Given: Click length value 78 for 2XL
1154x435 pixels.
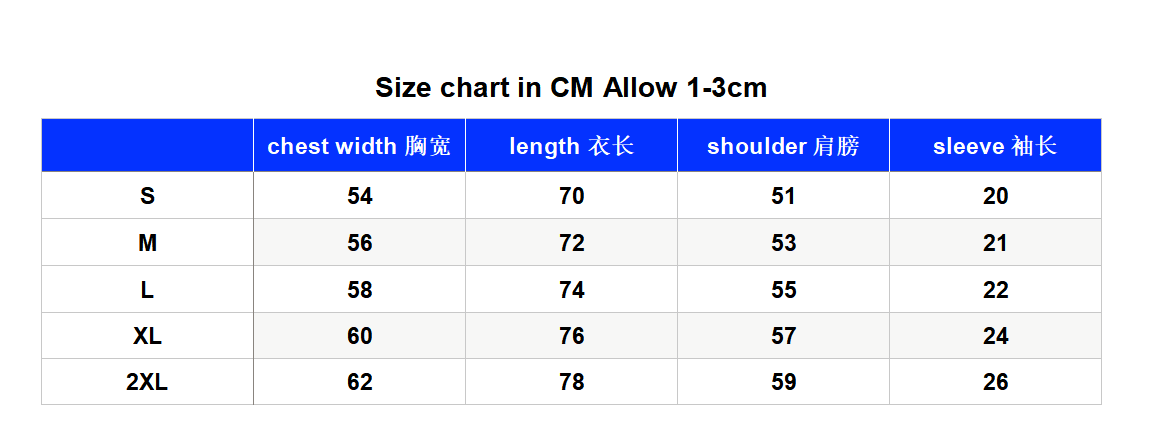Looking at the screenshot, I should pos(572,382).
